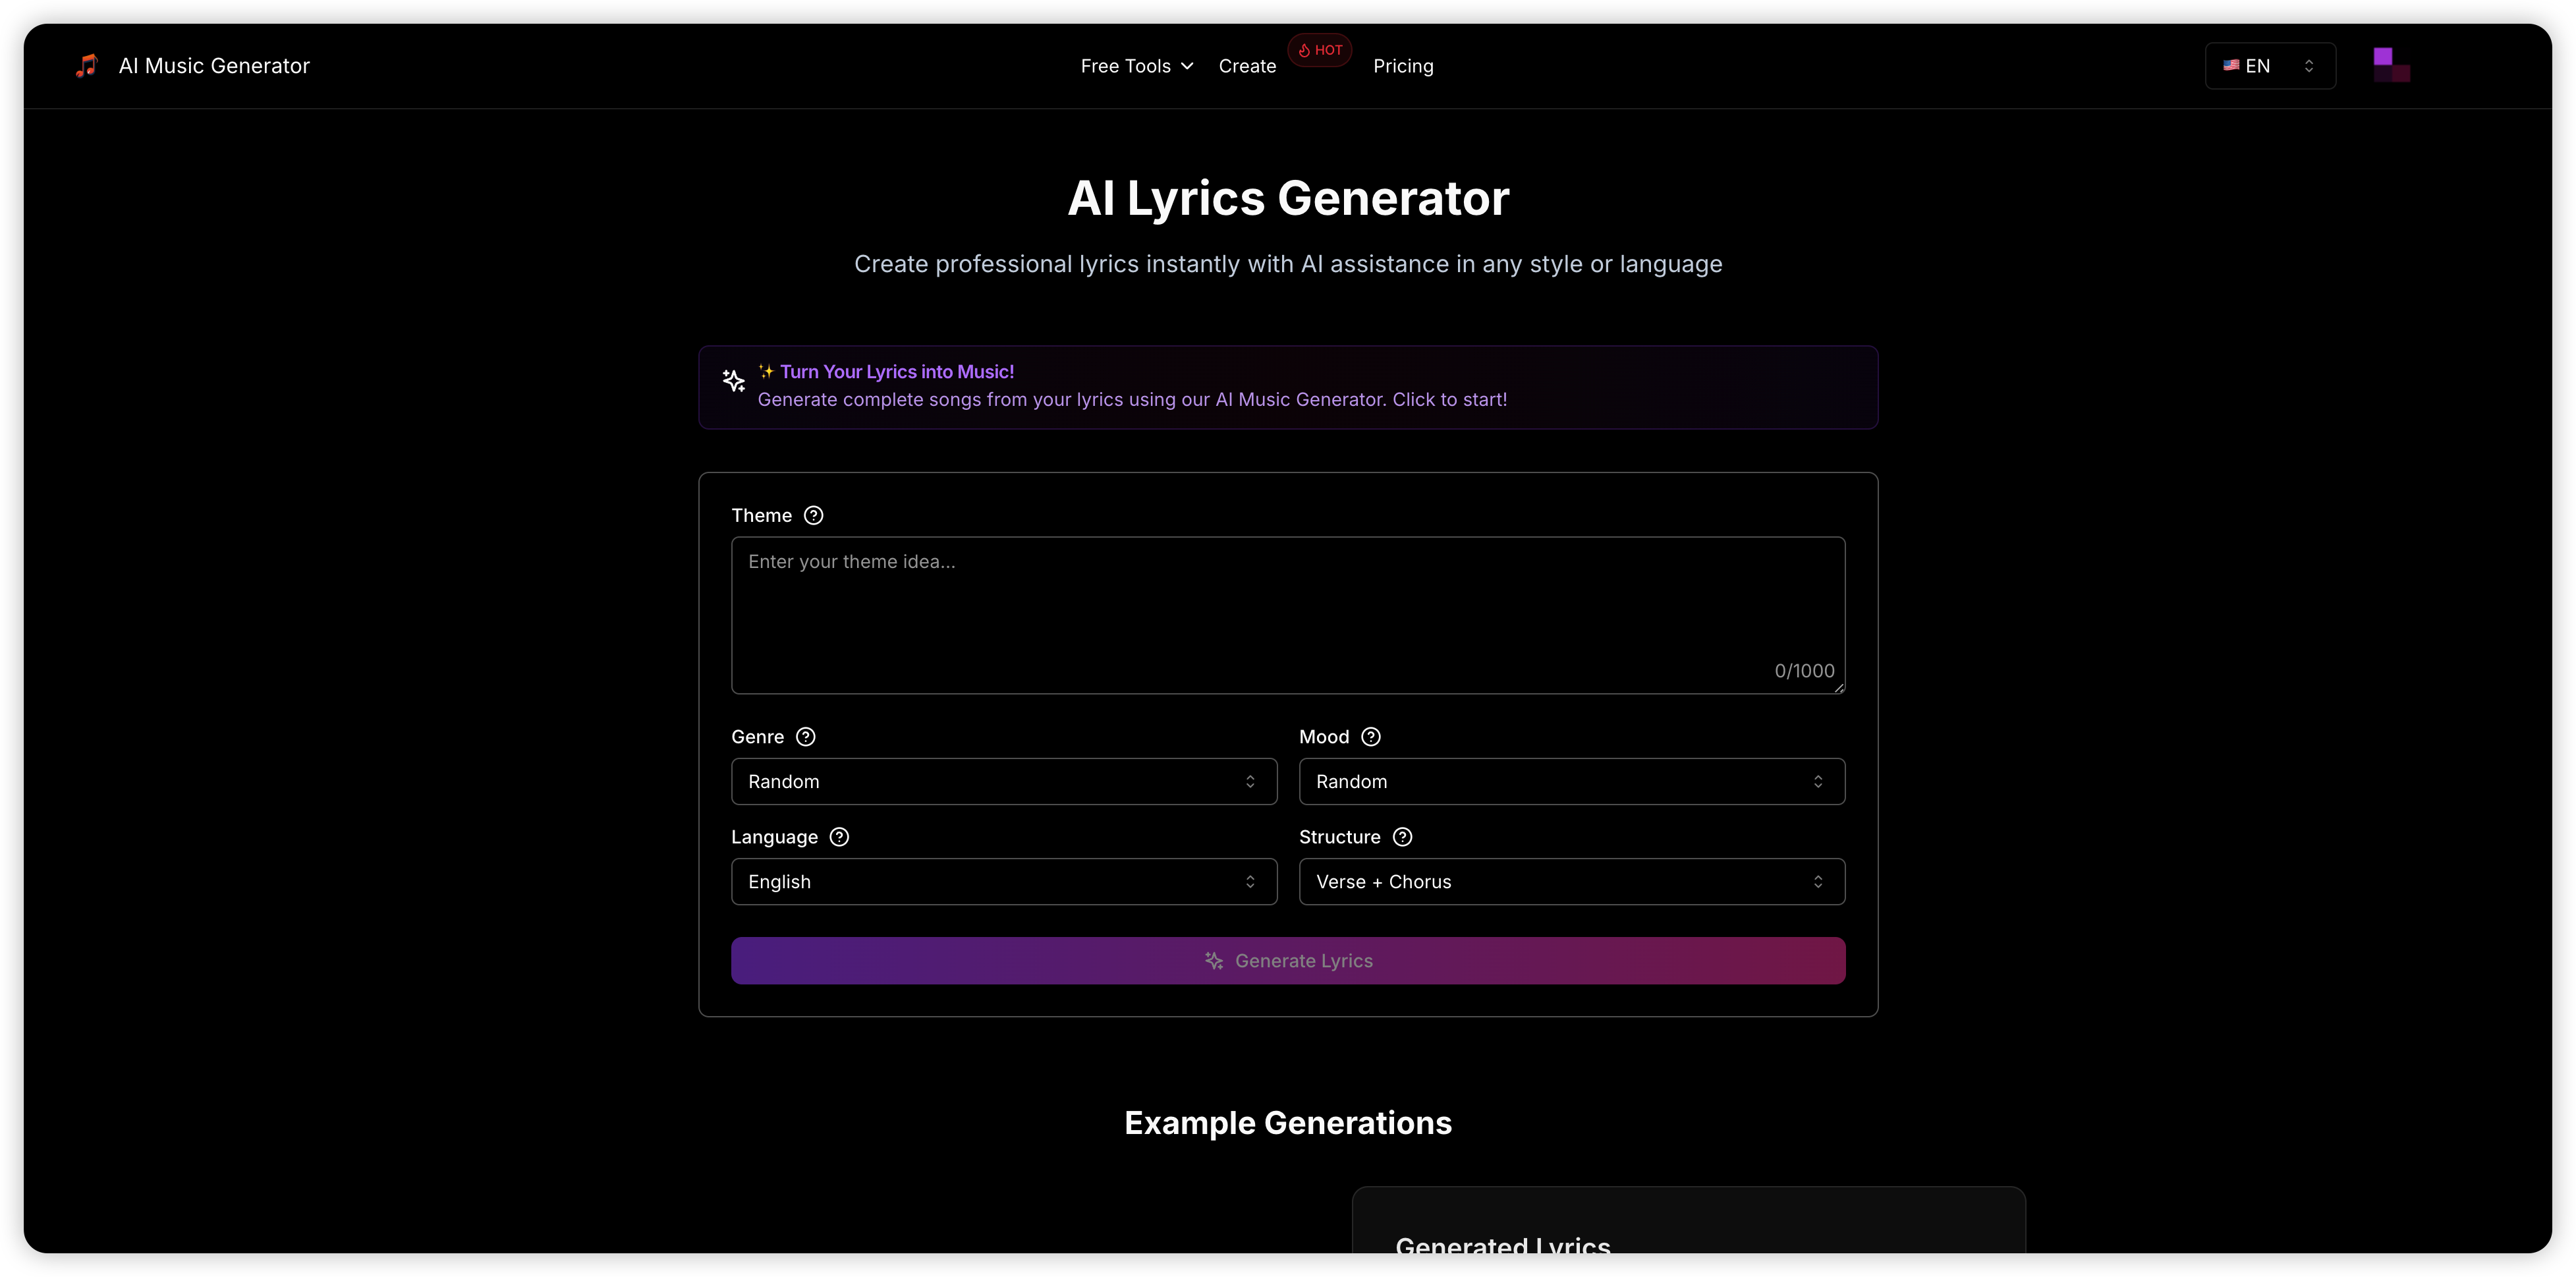Click the purple avatar icon at top right
This screenshot has height=1277, width=2576.
[x=2391, y=64]
